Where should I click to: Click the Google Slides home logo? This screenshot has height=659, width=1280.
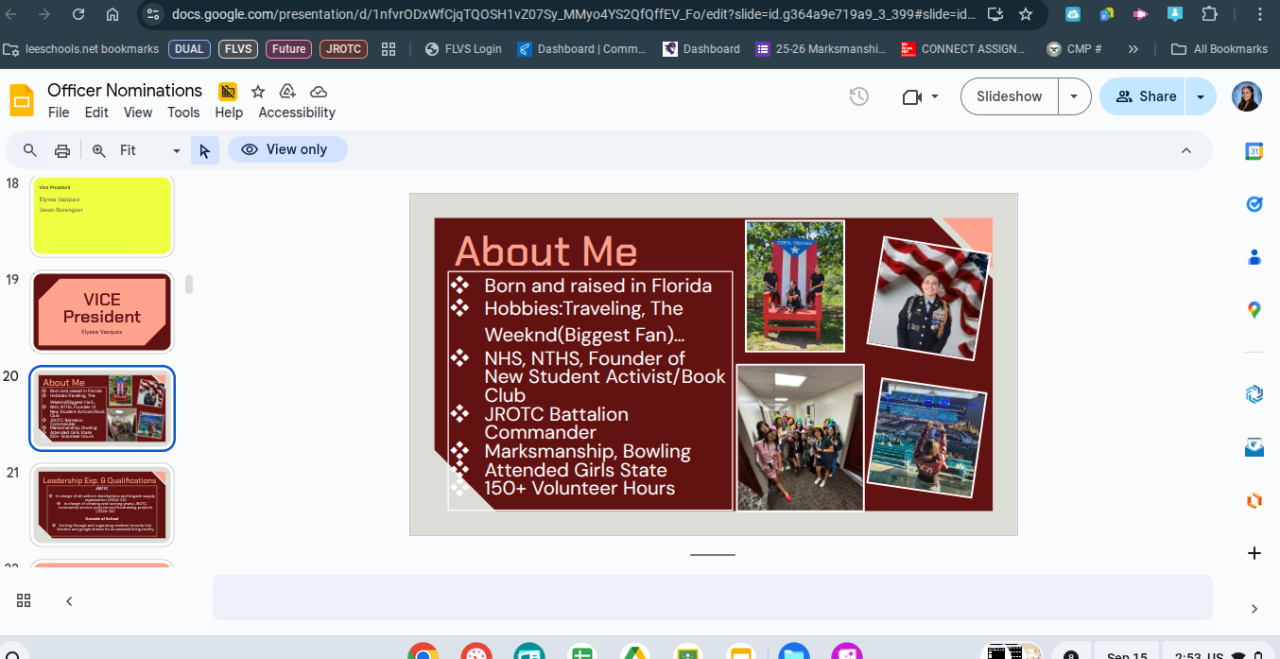[22, 100]
